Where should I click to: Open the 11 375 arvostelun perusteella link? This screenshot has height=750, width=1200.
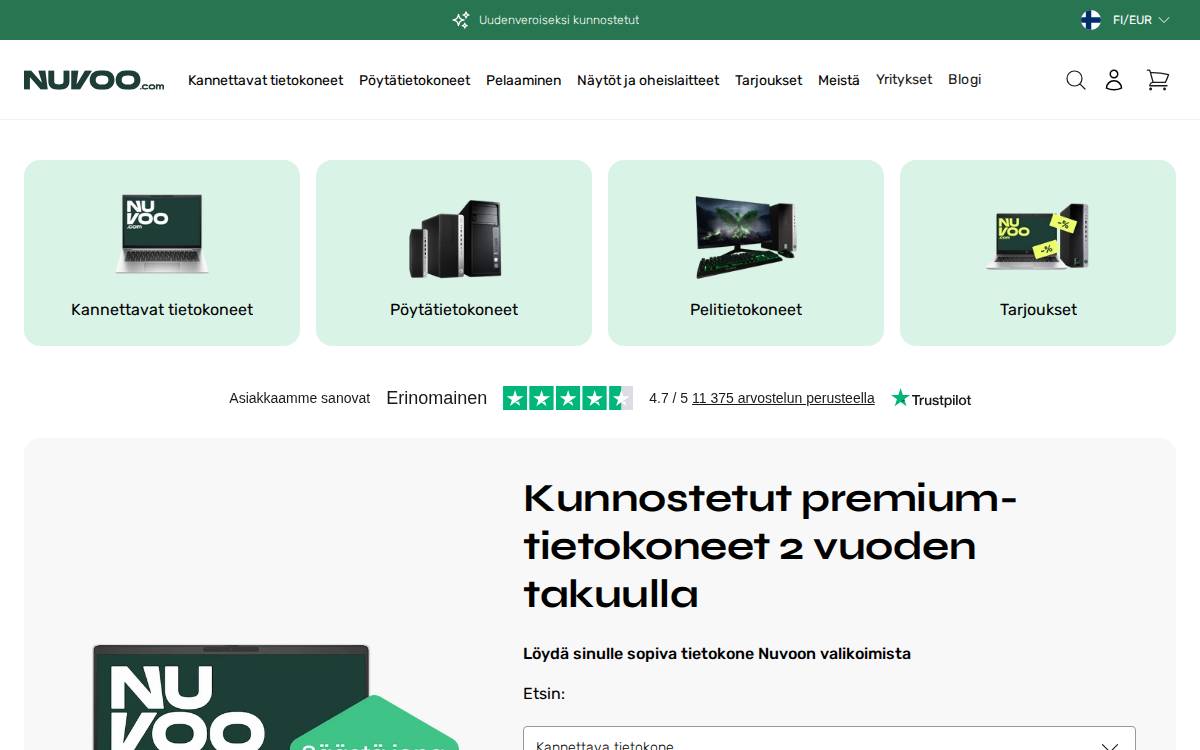(783, 398)
